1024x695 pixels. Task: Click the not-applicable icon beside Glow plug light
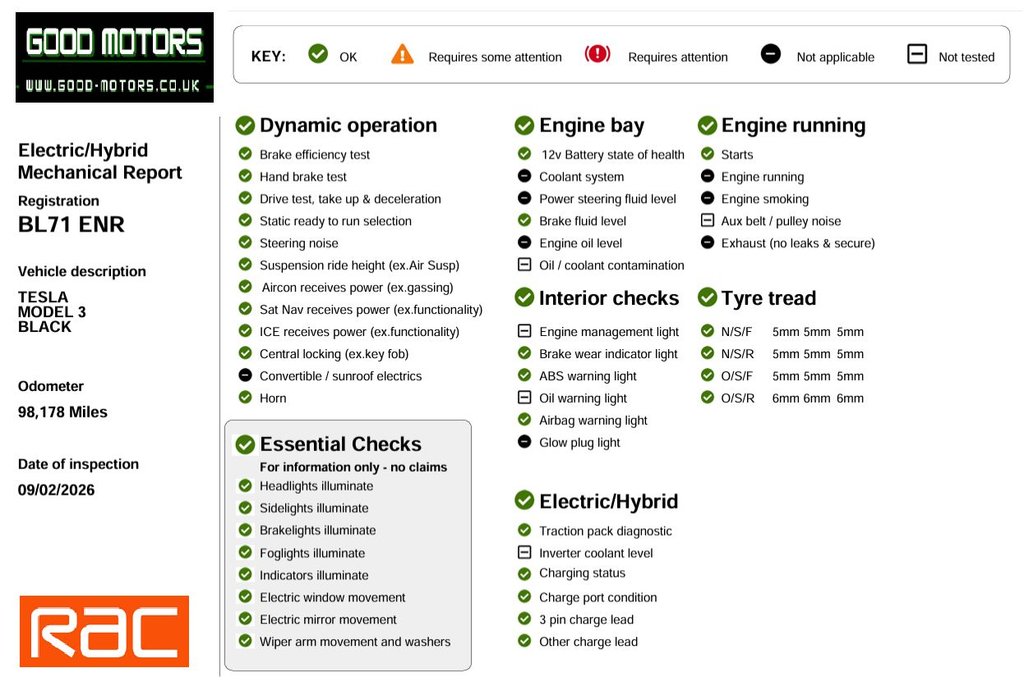coord(524,442)
